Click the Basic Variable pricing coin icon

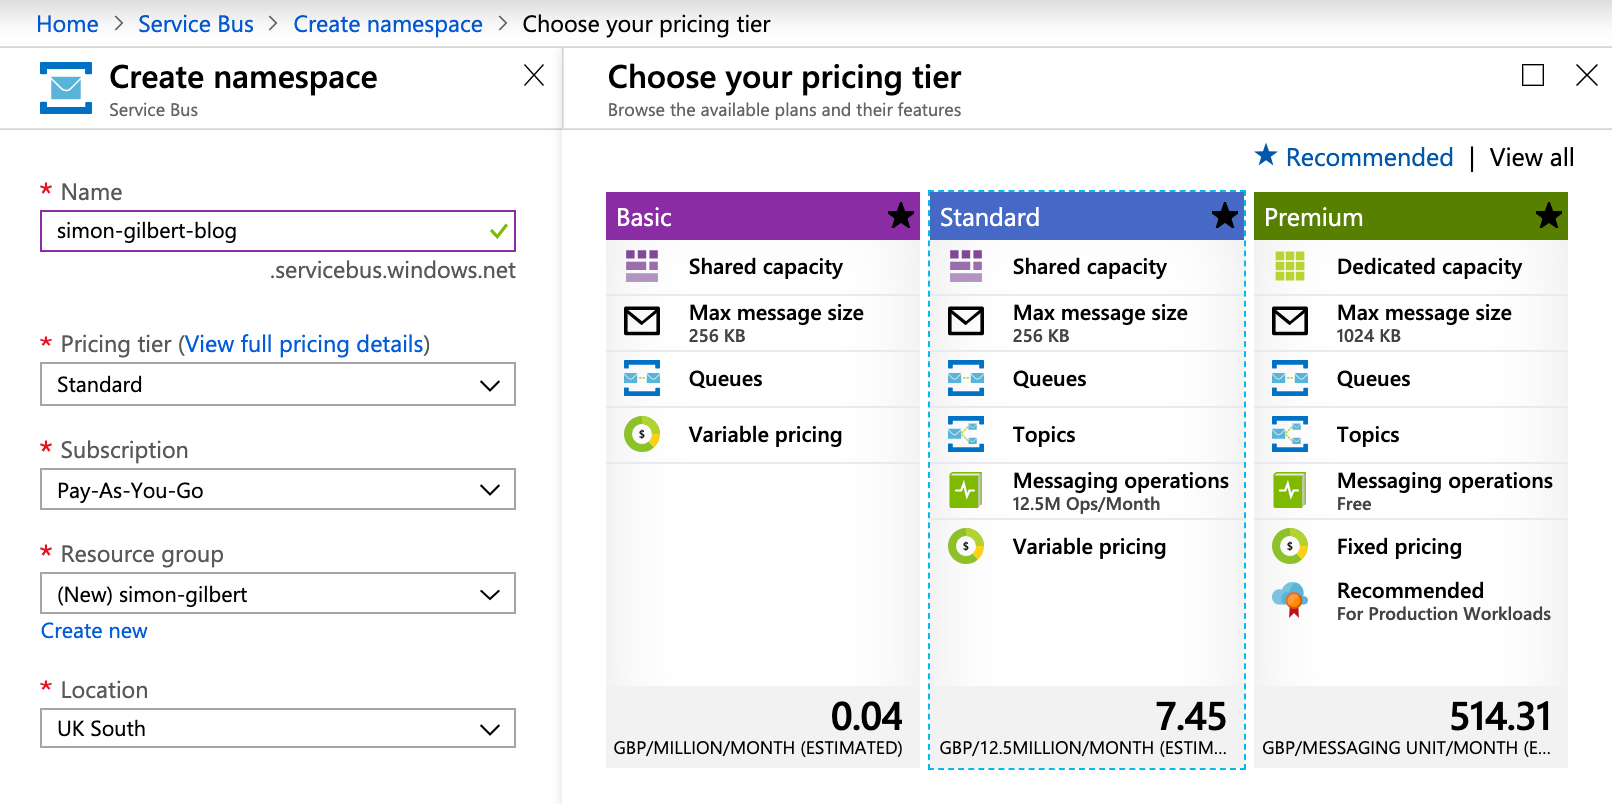click(642, 434)
